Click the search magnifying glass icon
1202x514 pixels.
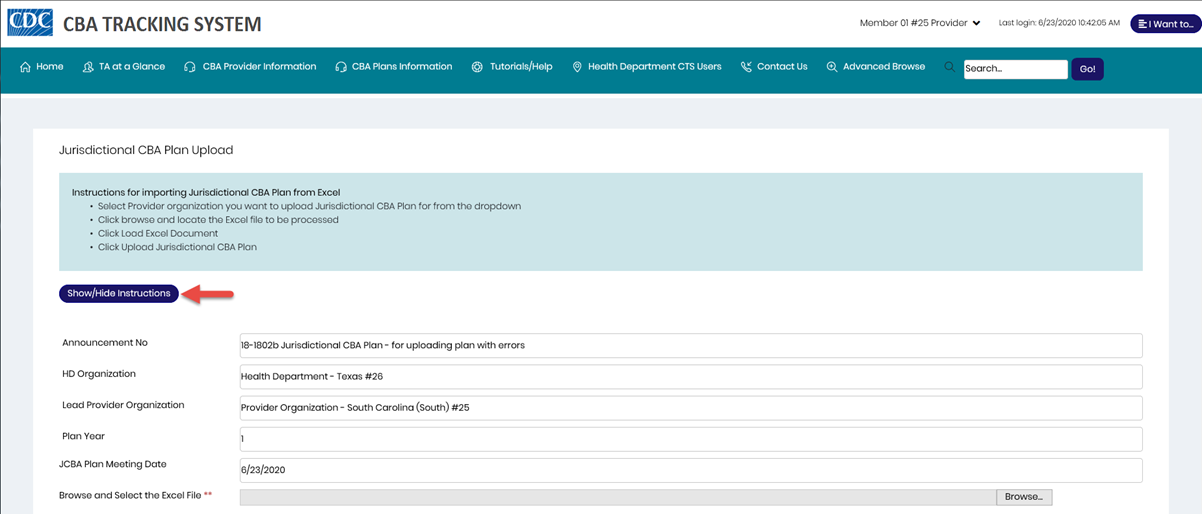pos(949,67)
